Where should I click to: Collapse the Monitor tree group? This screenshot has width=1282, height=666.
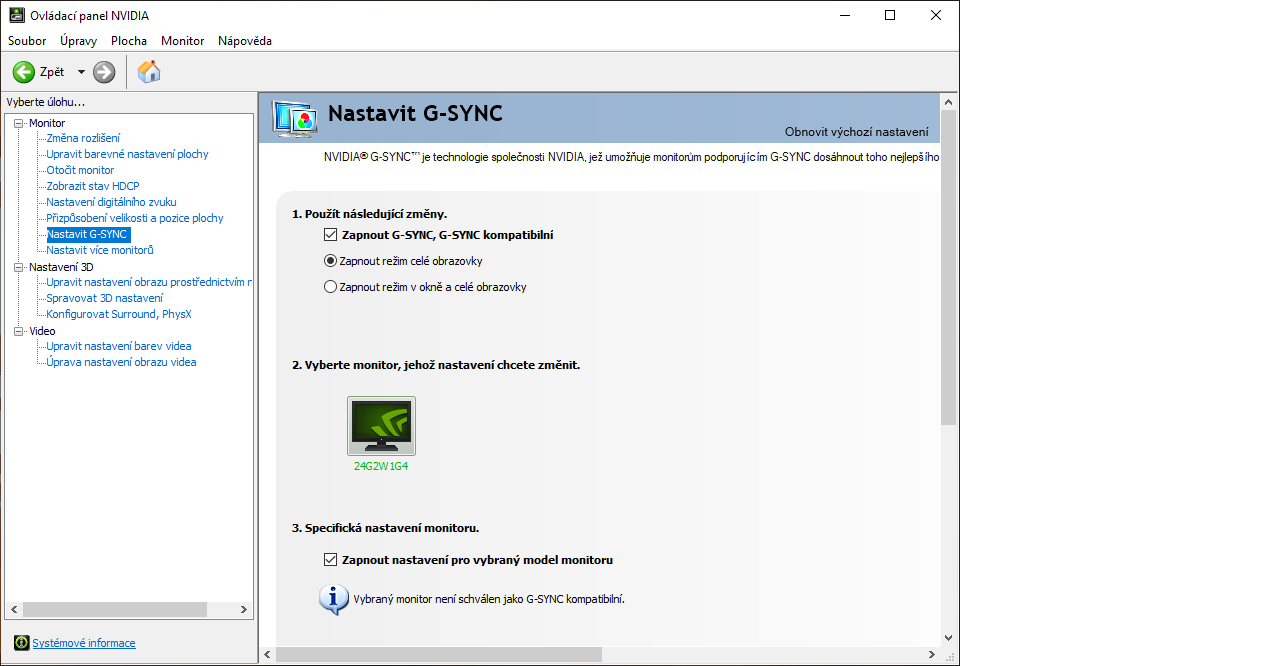(18, 123)
